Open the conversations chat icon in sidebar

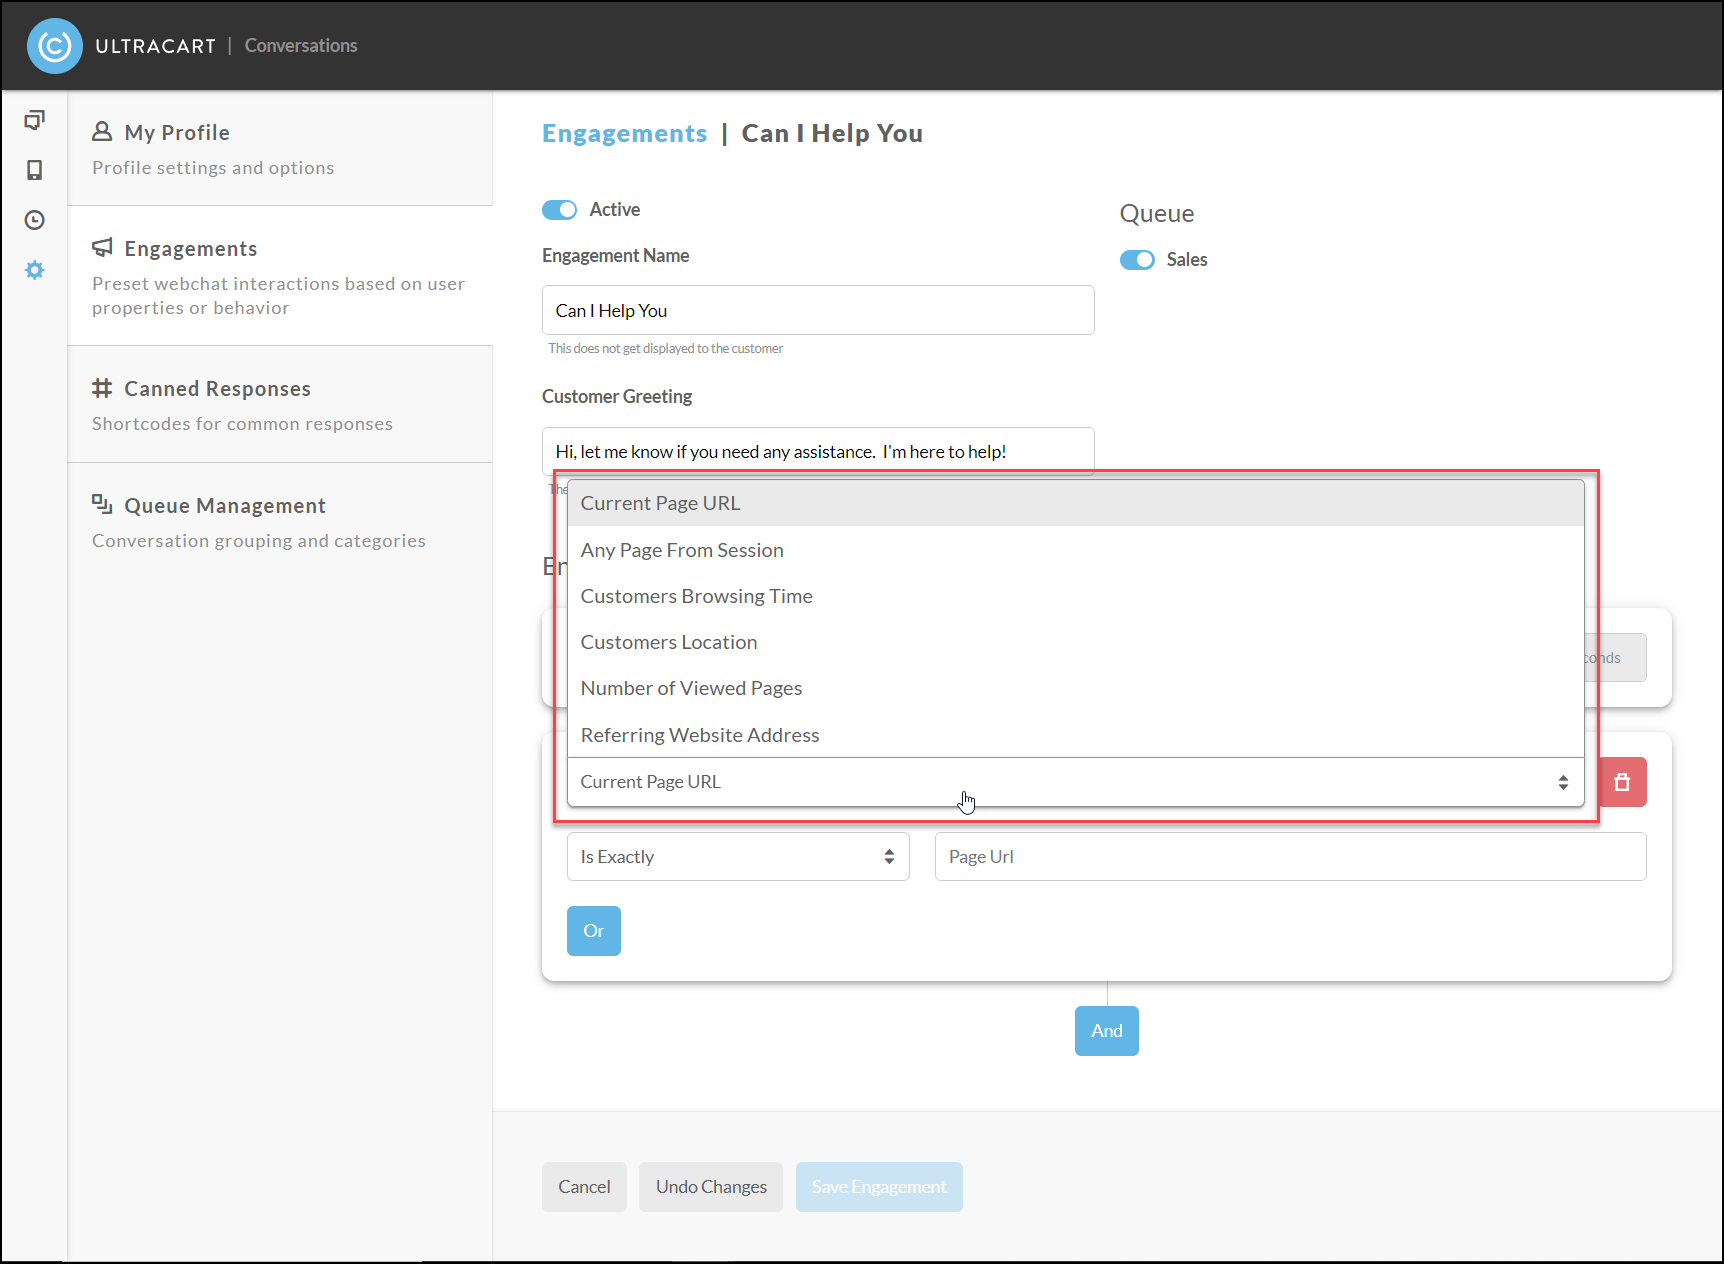[34, 120]
